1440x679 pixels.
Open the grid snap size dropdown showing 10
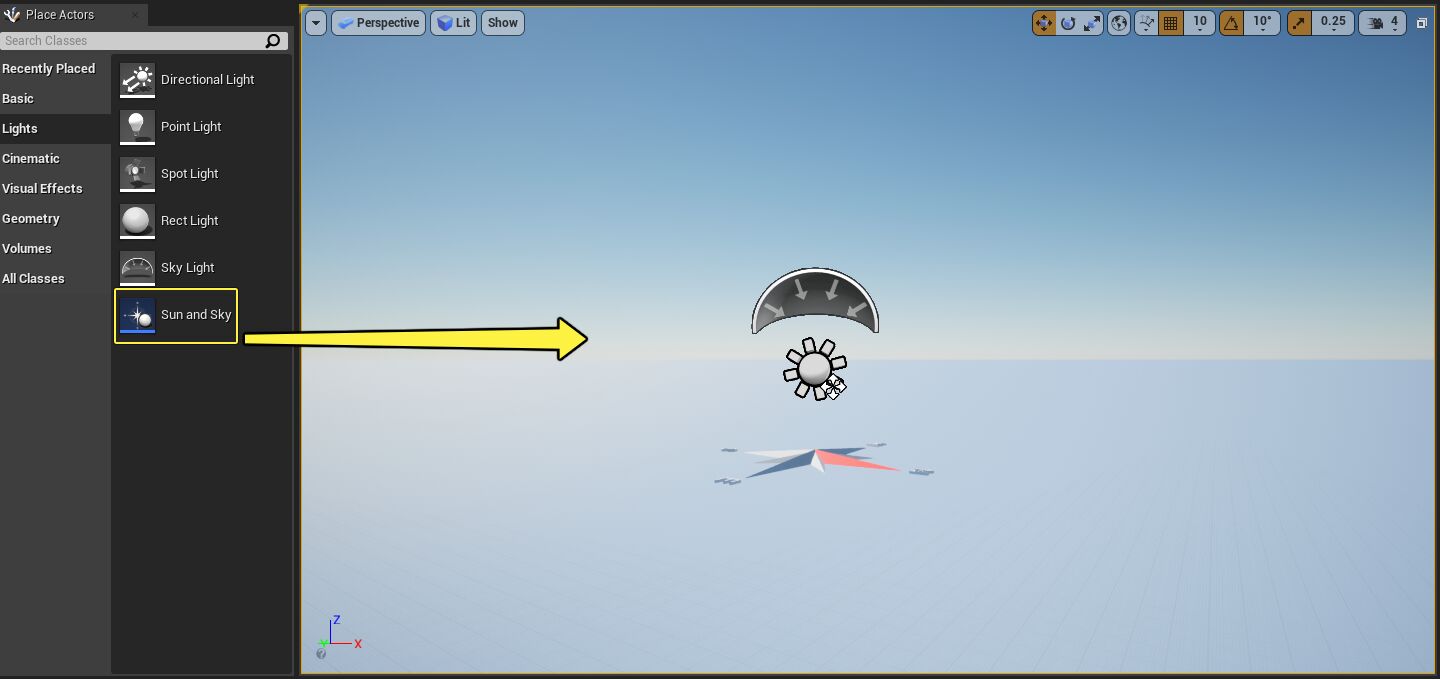(1200, 22)
